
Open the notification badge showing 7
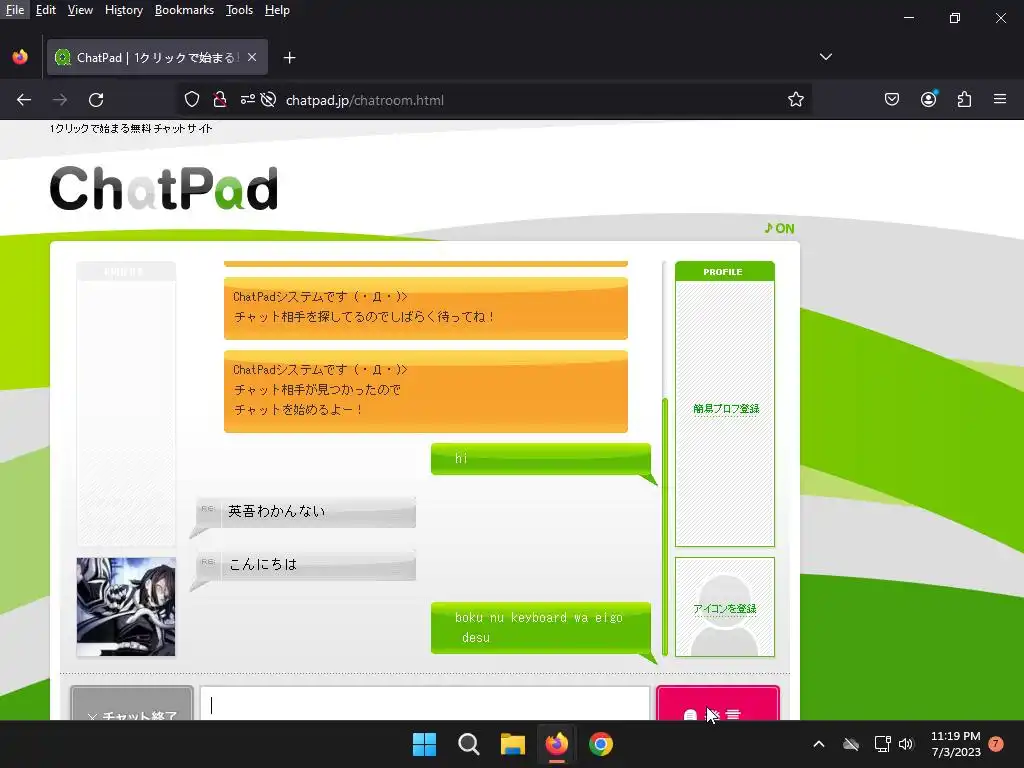(x=995, y=743)
